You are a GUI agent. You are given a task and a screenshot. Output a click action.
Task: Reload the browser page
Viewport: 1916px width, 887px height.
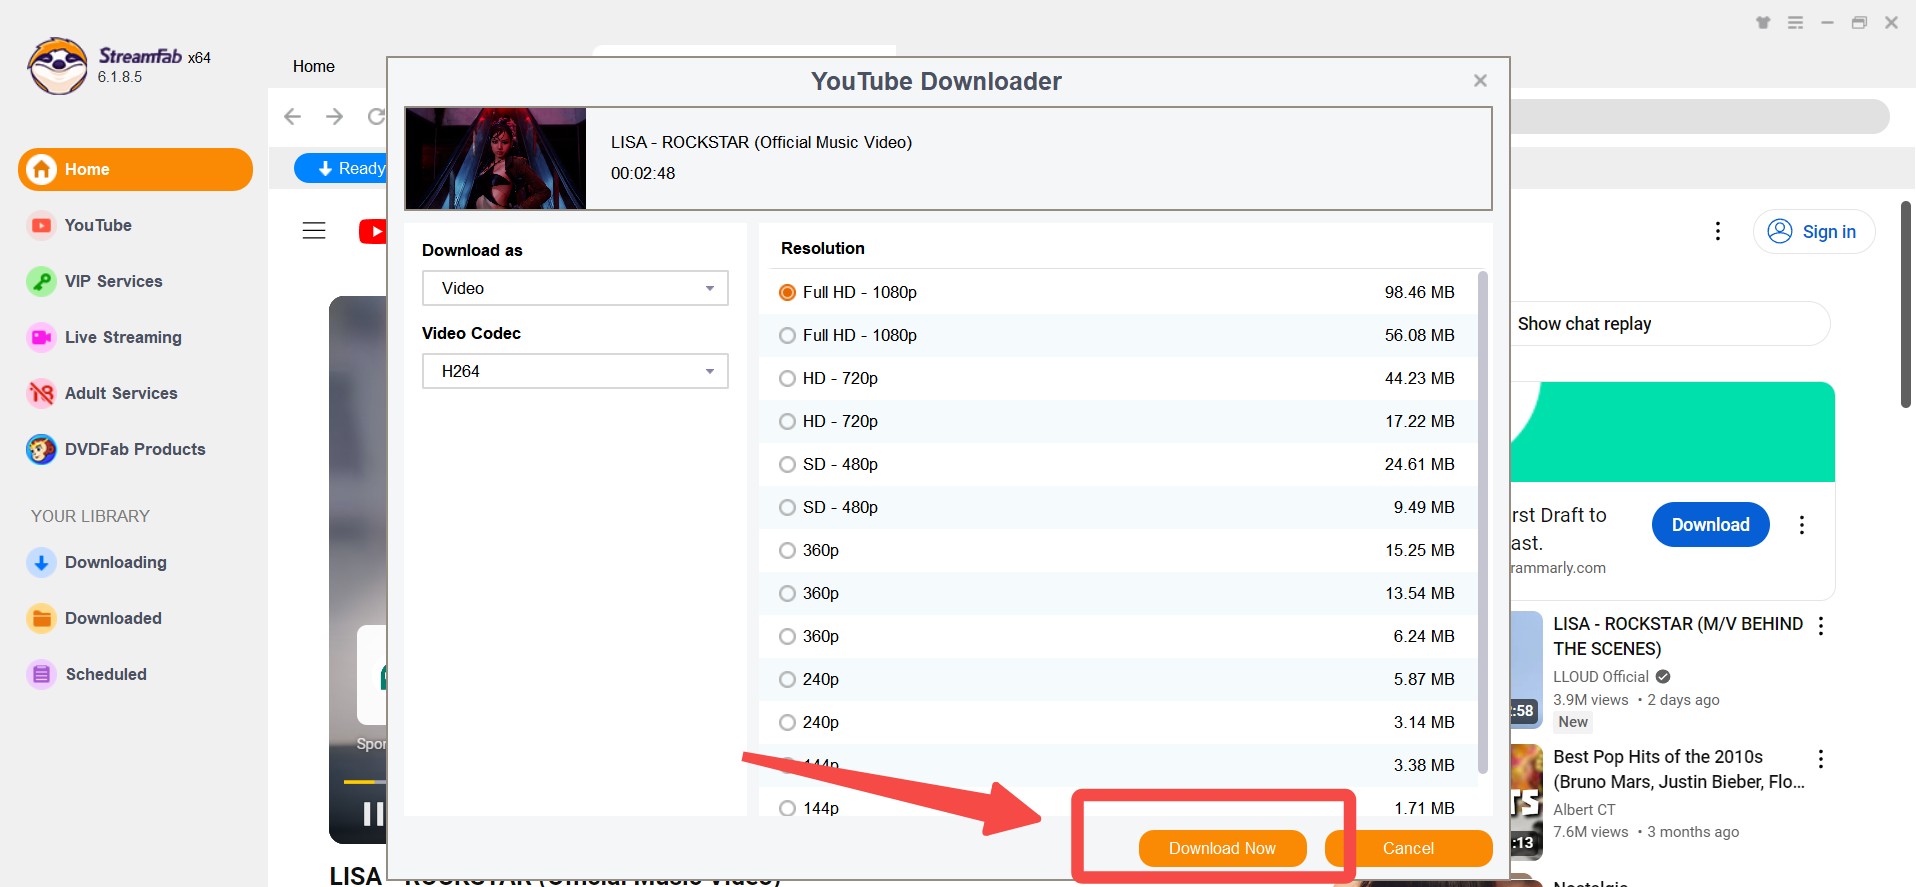coord(376,116)
